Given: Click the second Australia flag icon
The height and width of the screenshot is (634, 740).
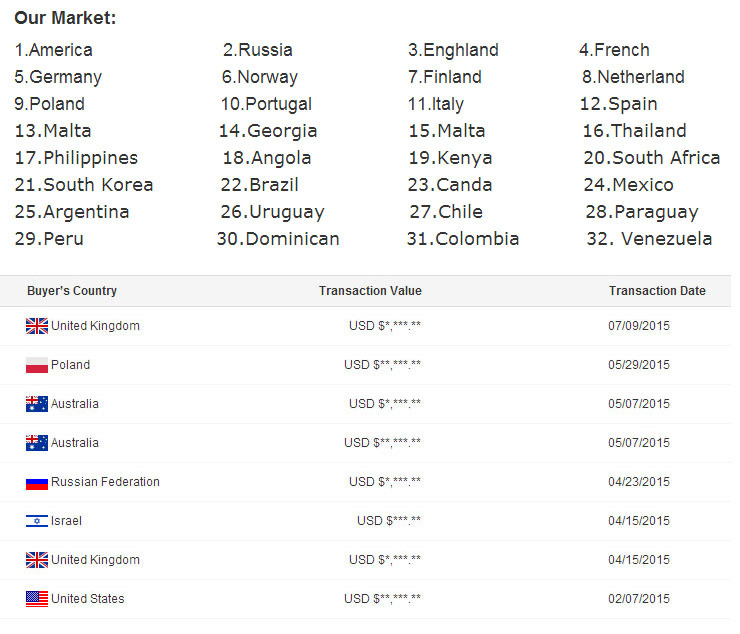Looking at the screenshot, I should coord(37,443).
